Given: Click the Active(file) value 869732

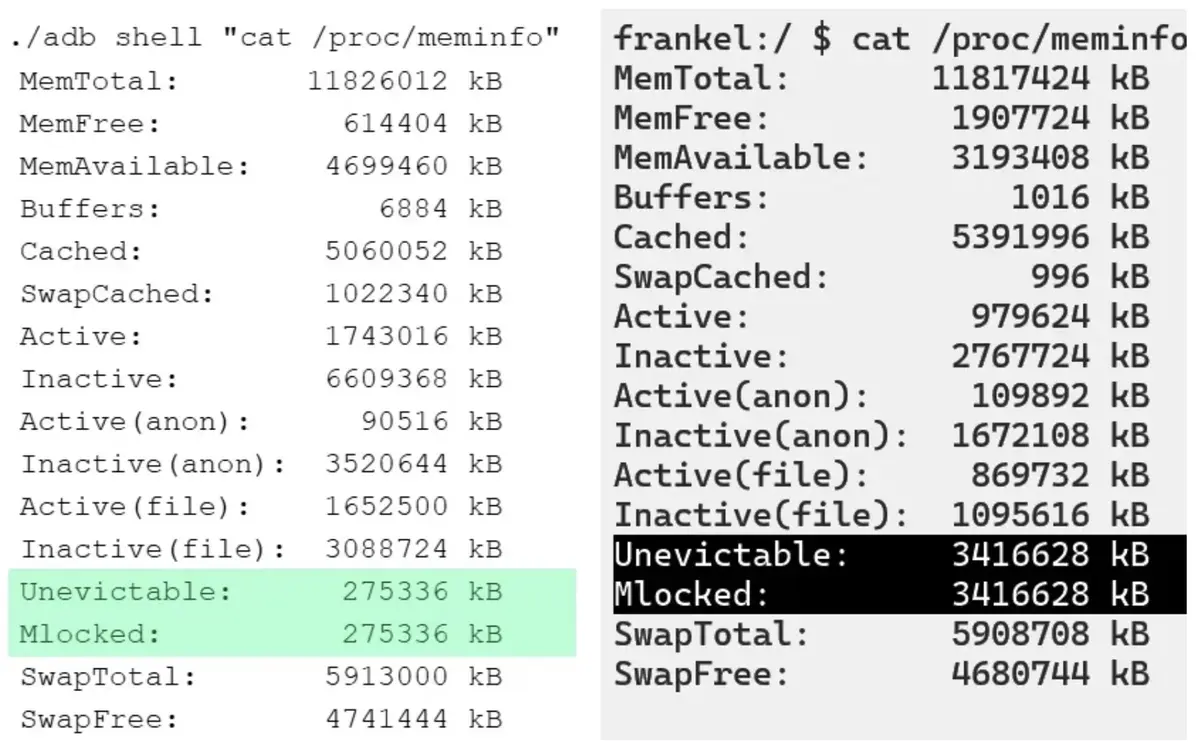Looking at the screenshot, I should click(x=1030, y=474).
